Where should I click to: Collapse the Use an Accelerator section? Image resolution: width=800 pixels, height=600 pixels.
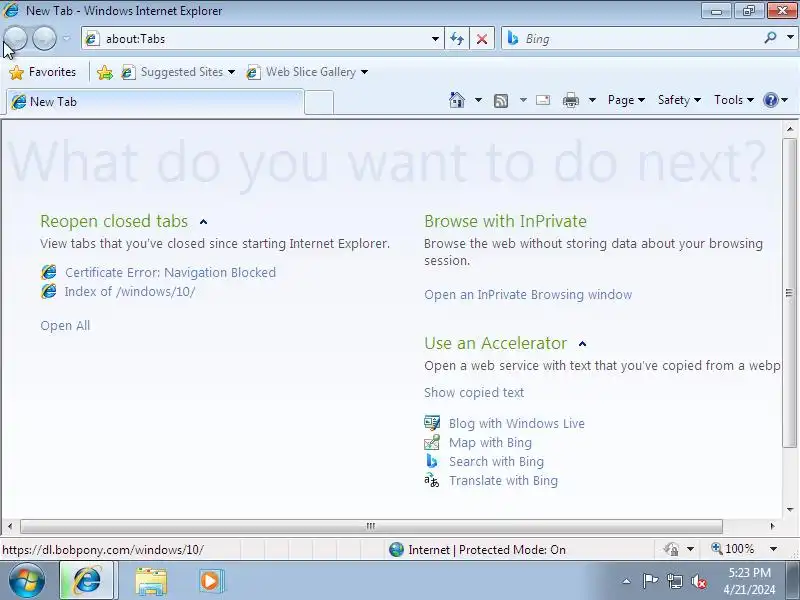583,344
